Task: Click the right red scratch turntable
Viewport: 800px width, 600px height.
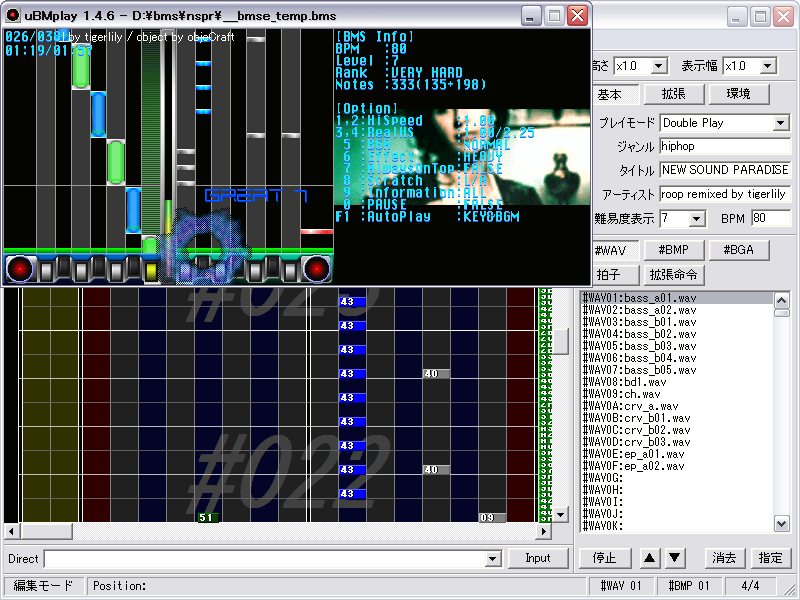Action: [x=316, y=268]
